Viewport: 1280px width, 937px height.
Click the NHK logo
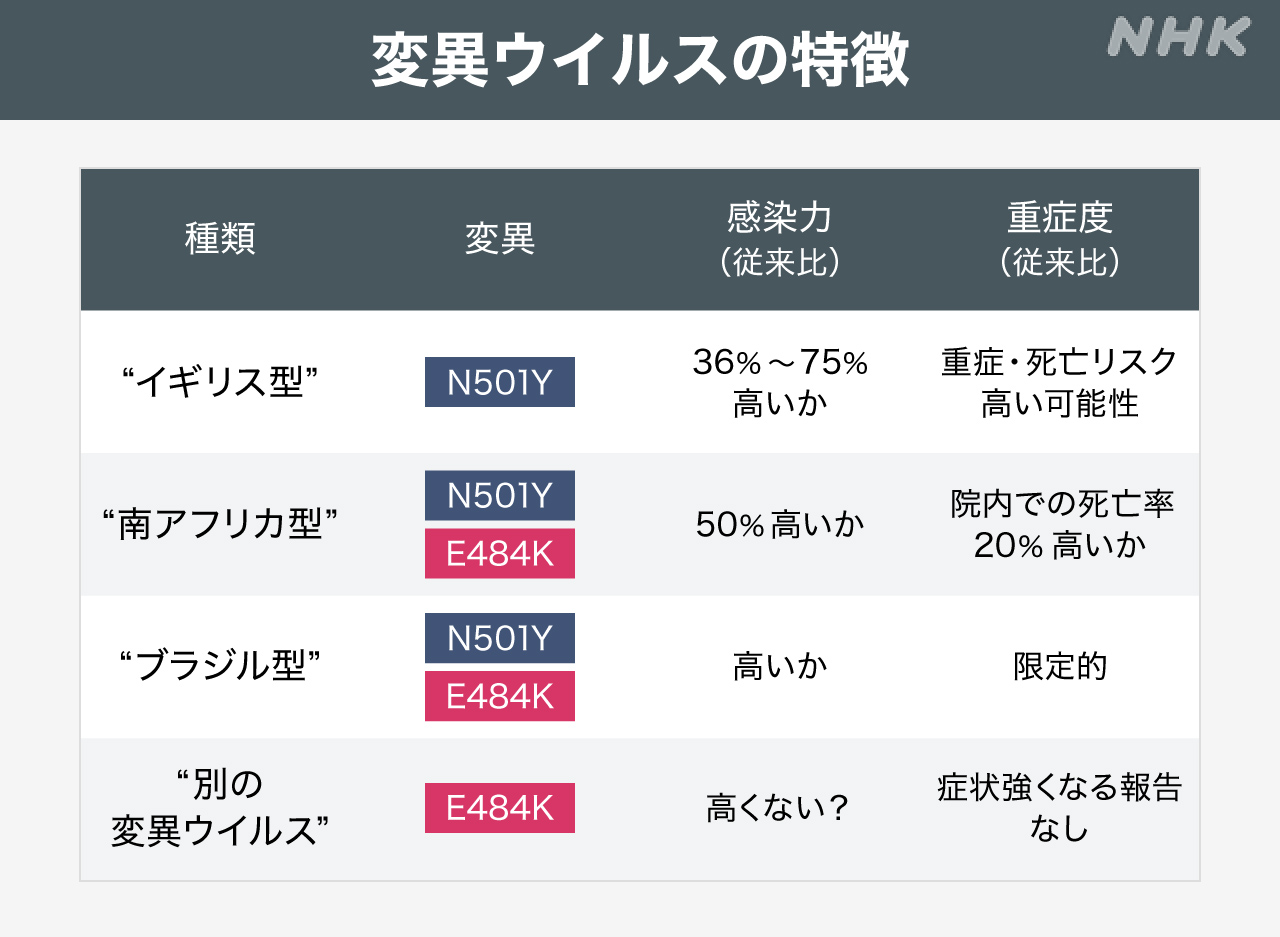point(1179,38)
